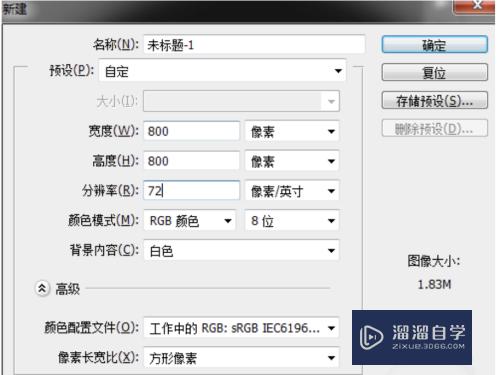Viewport: 500px width, 375px height.
Task: Click the 确定 button
Action: tap(435, 45)
